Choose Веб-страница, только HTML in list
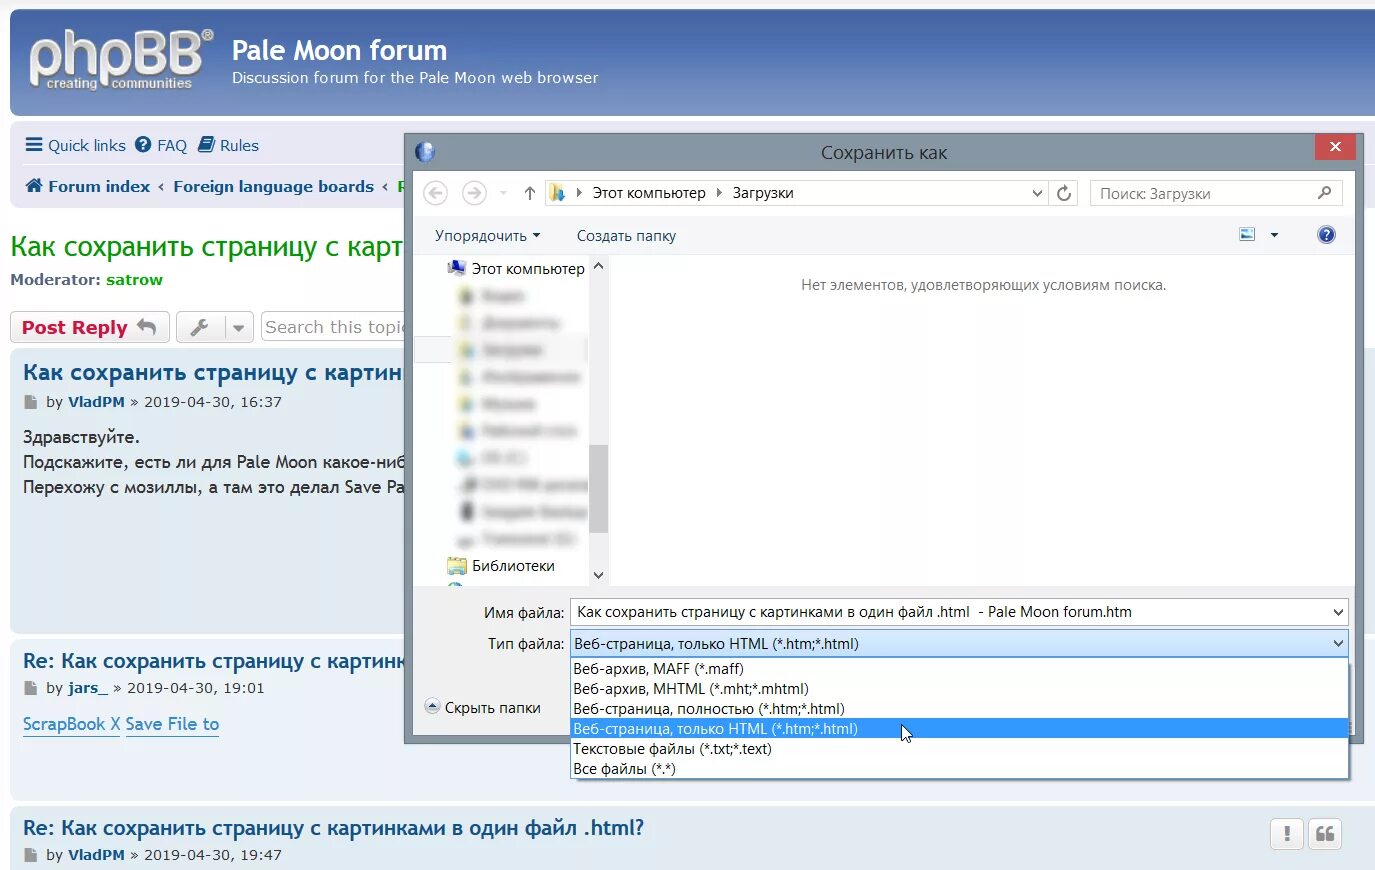 point(959,729)
